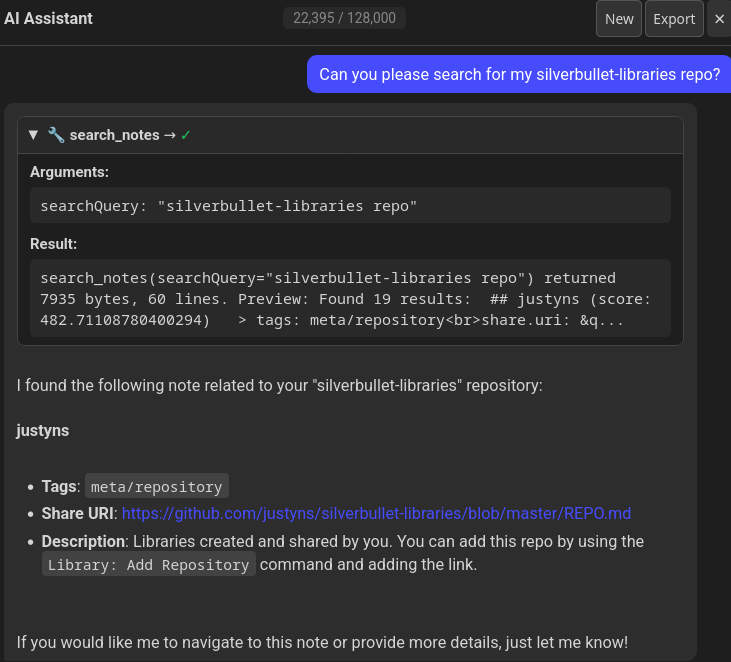Click the Arguments section label
The width and height of the screenshot is (731, 662).
coord(69,172)
